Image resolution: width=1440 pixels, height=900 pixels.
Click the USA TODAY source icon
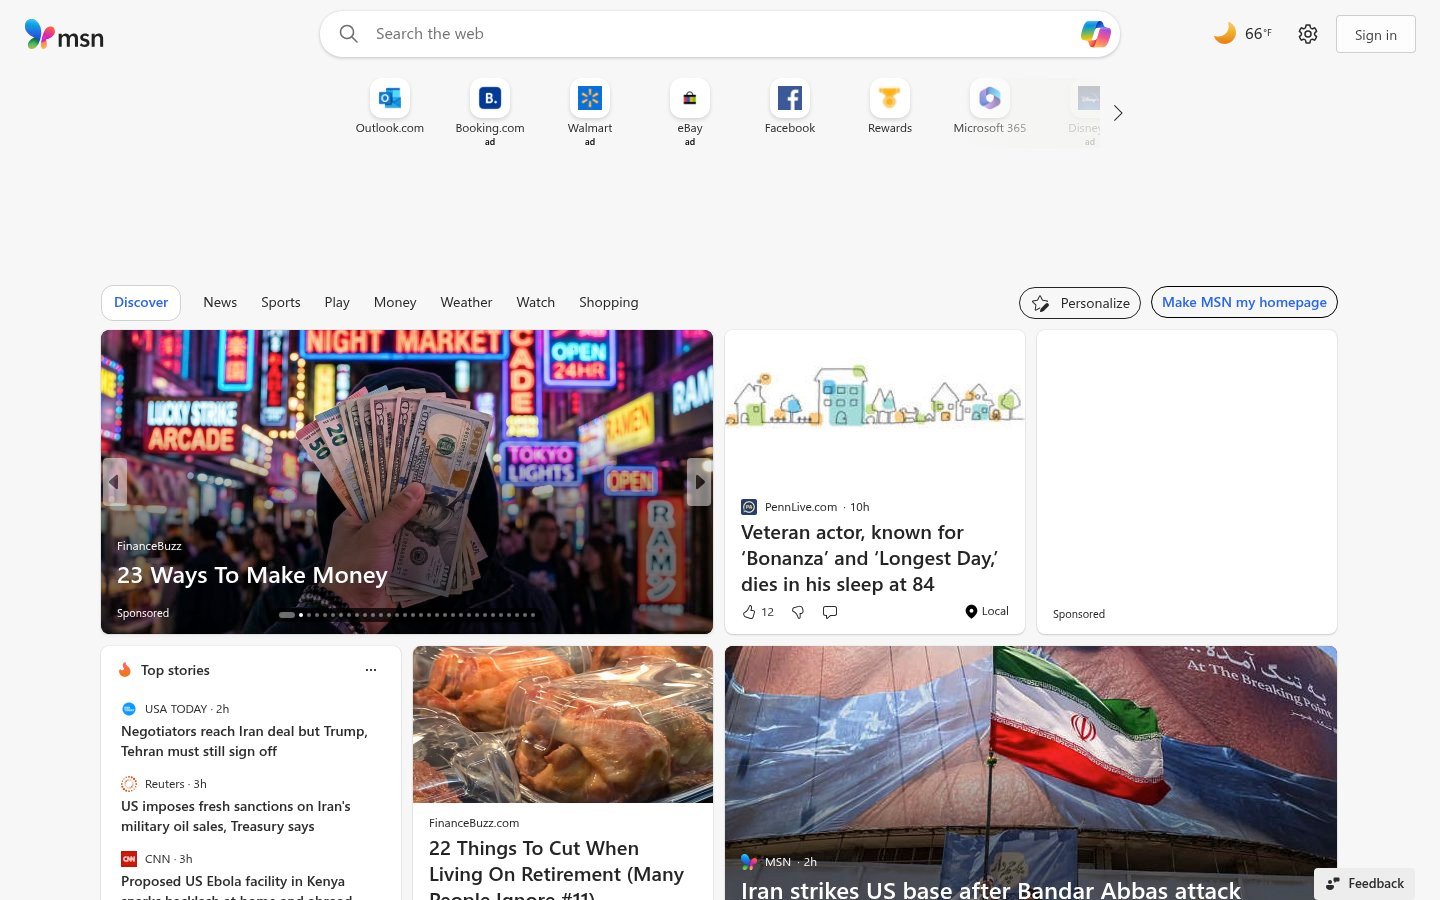point(129,709)
